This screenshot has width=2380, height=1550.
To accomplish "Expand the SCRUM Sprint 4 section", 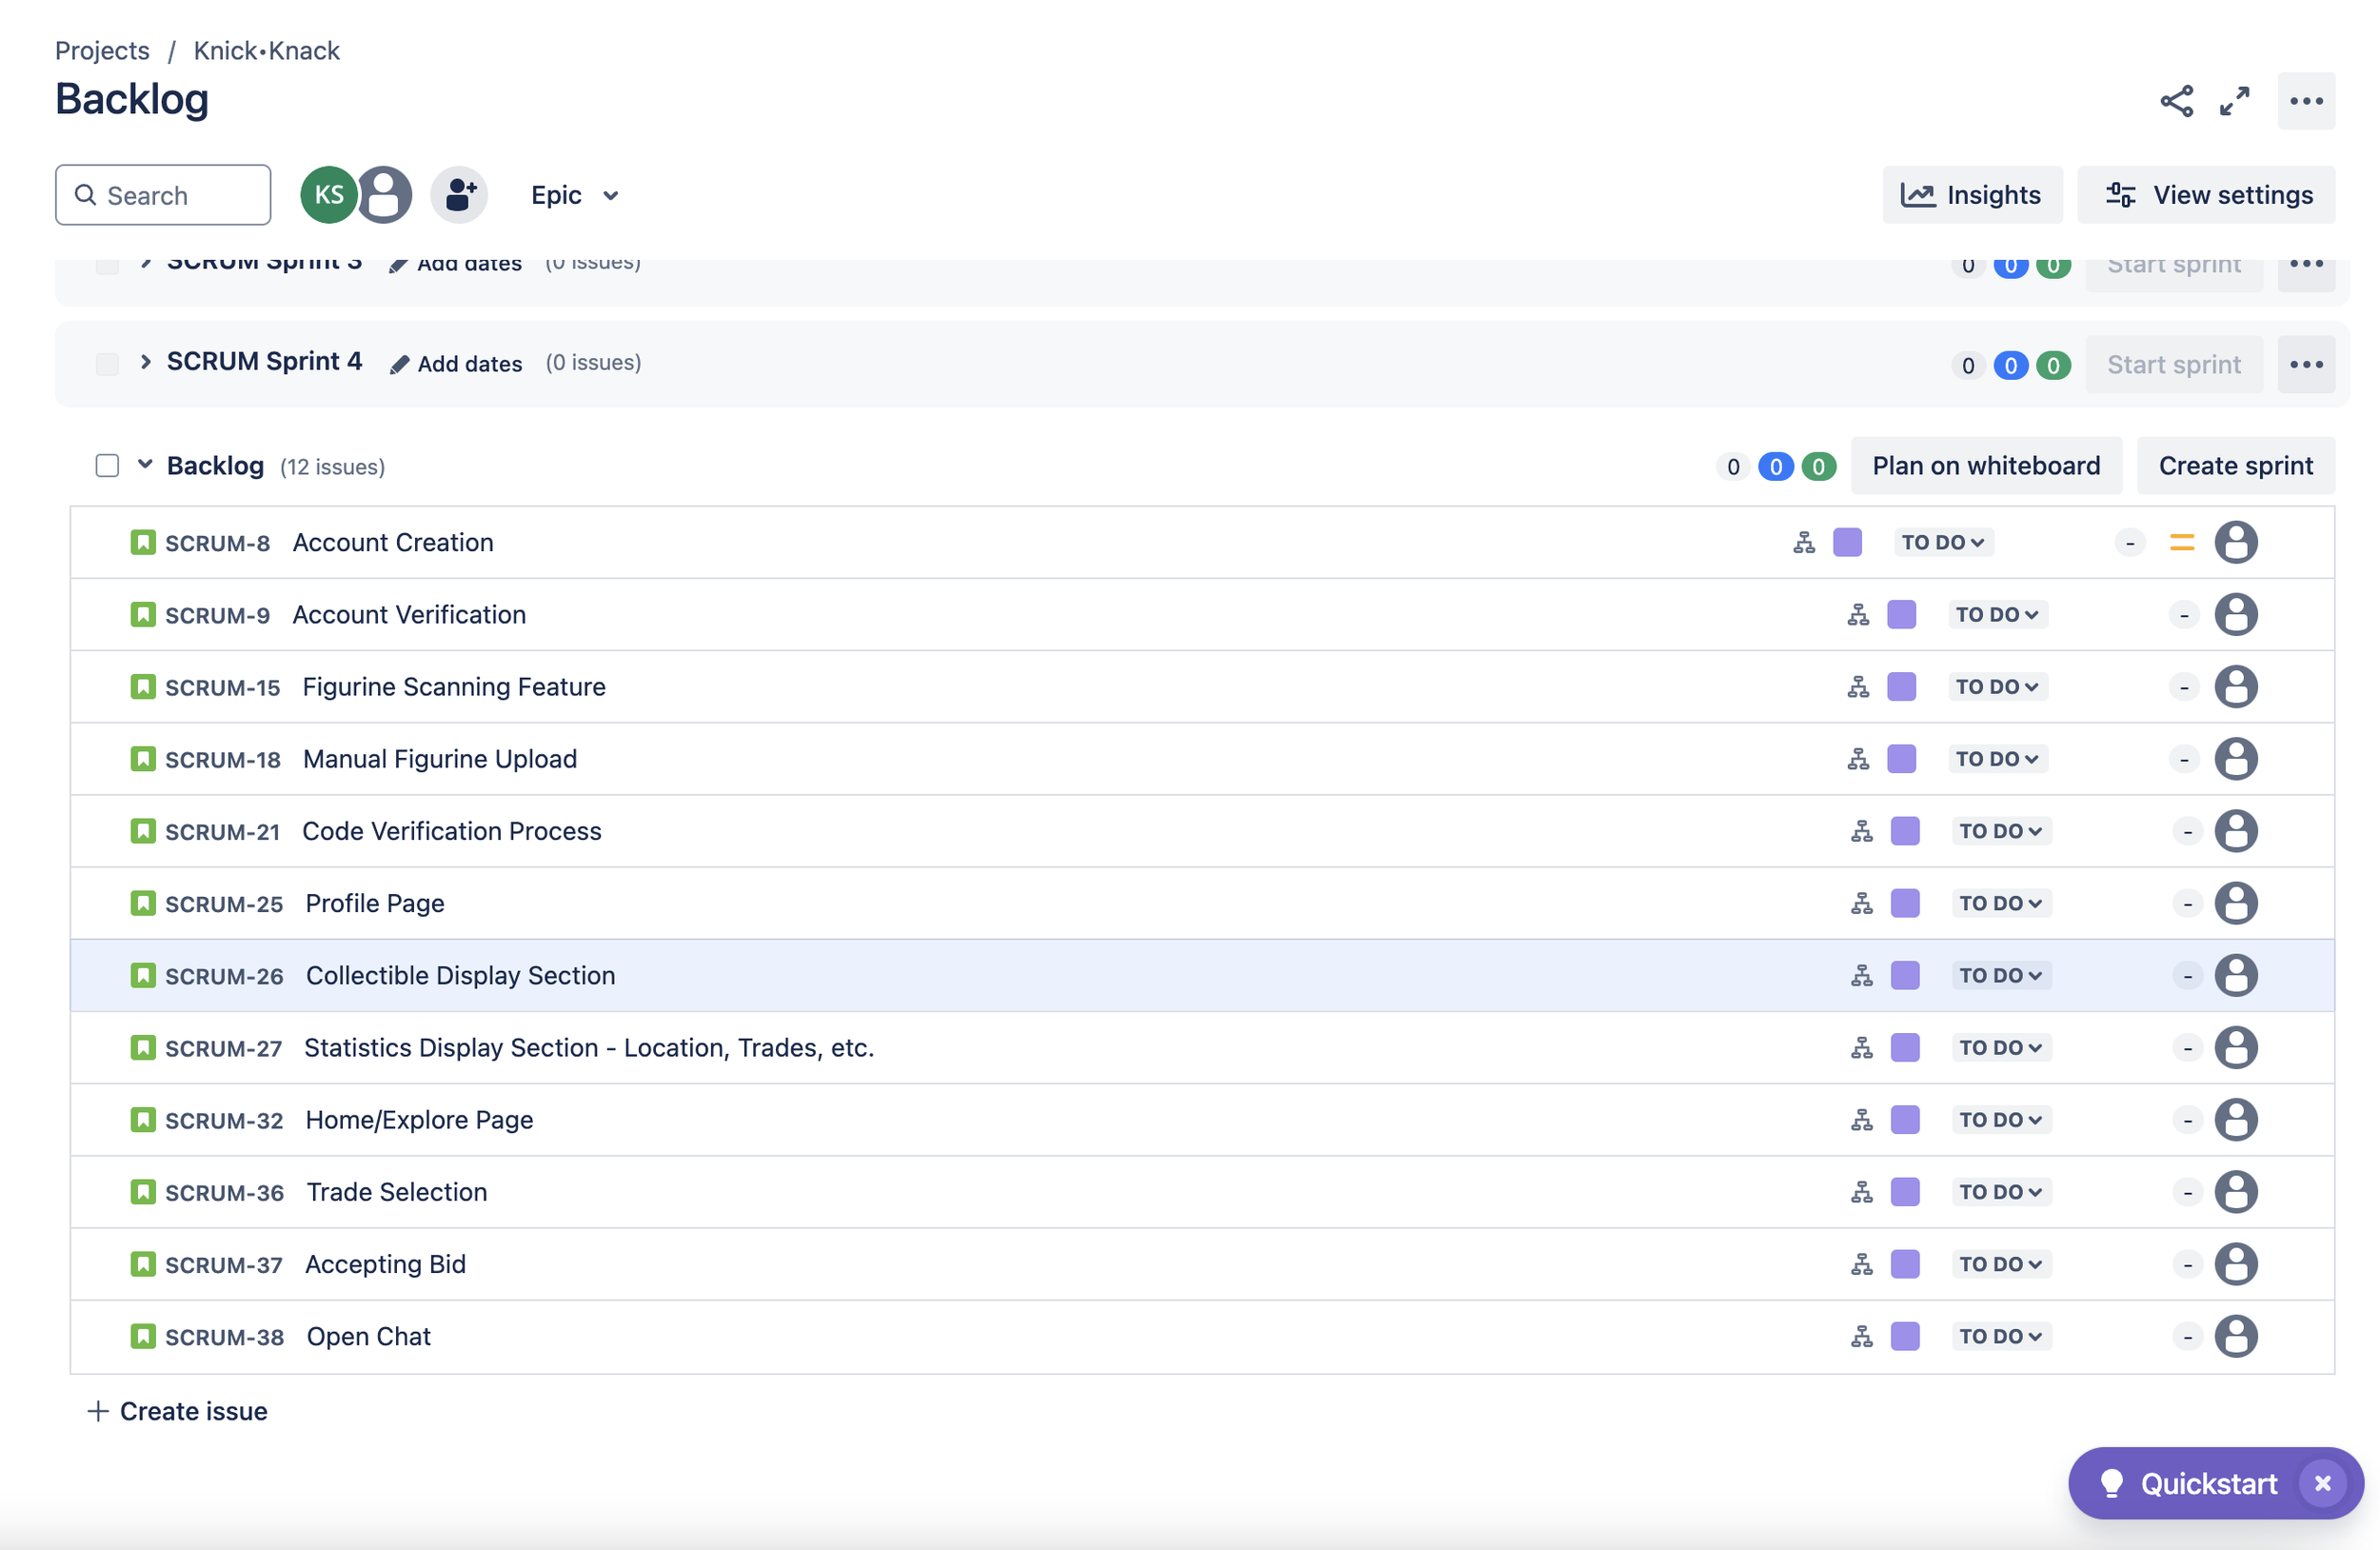I will point(146,362).
